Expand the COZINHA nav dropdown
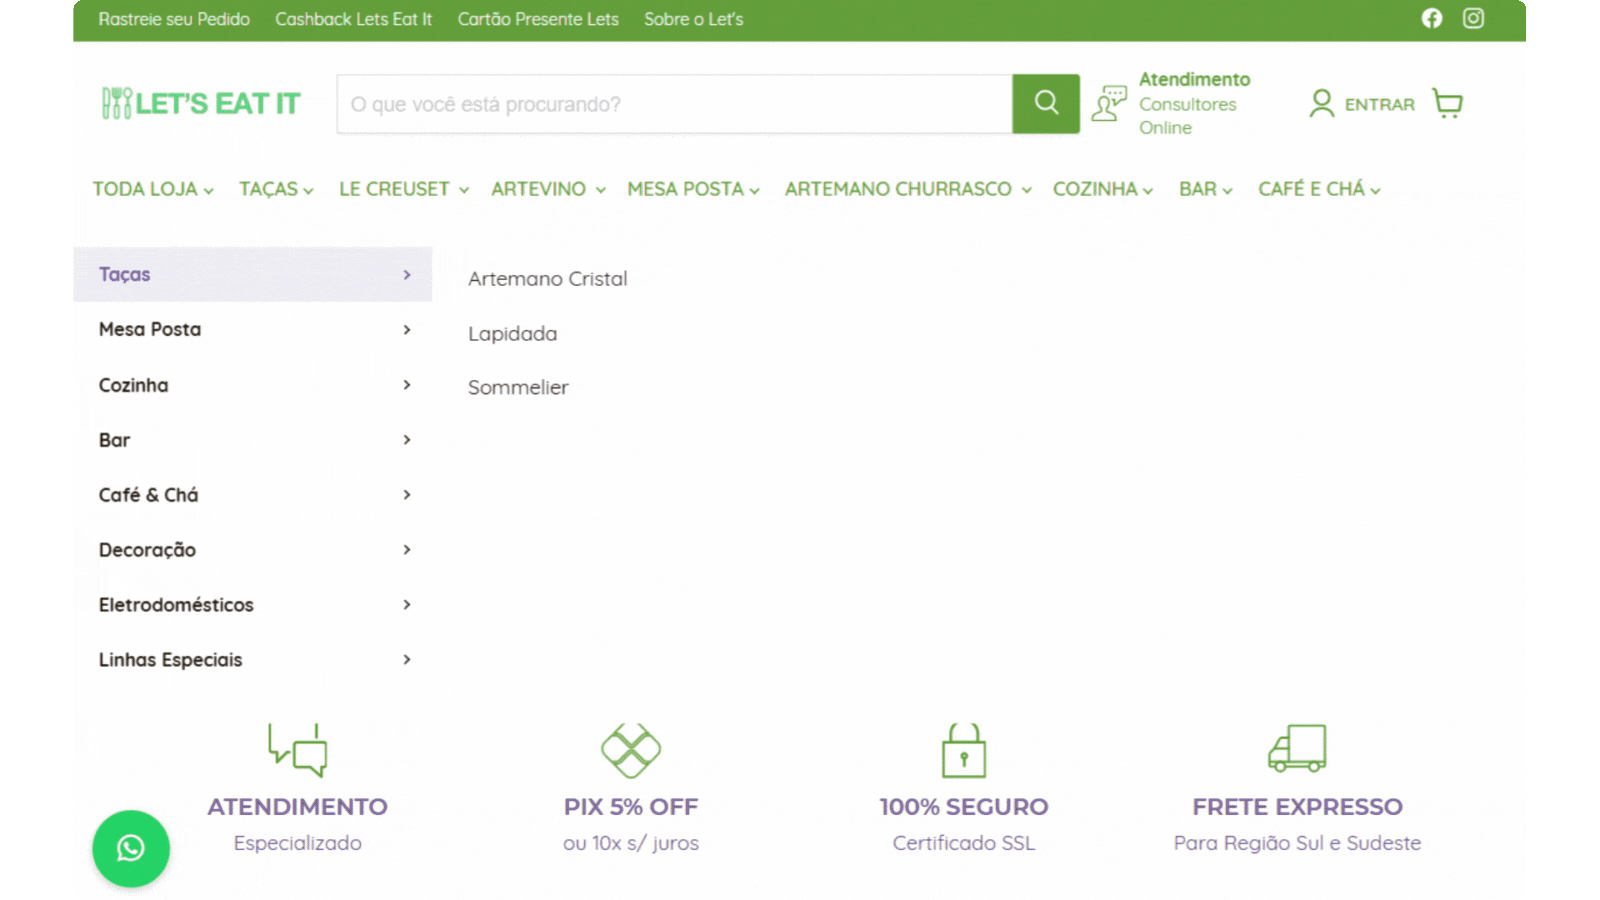 coord(1103,189)
